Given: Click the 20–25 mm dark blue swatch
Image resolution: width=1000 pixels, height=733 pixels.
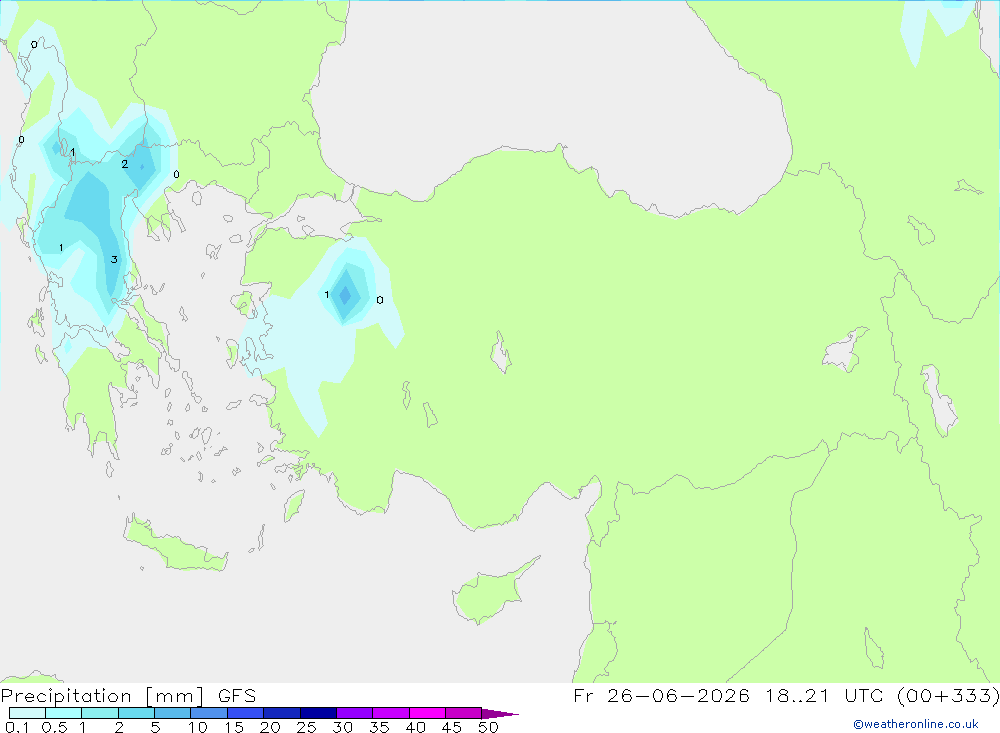Looking at the screenshot, I should point(282,713).
